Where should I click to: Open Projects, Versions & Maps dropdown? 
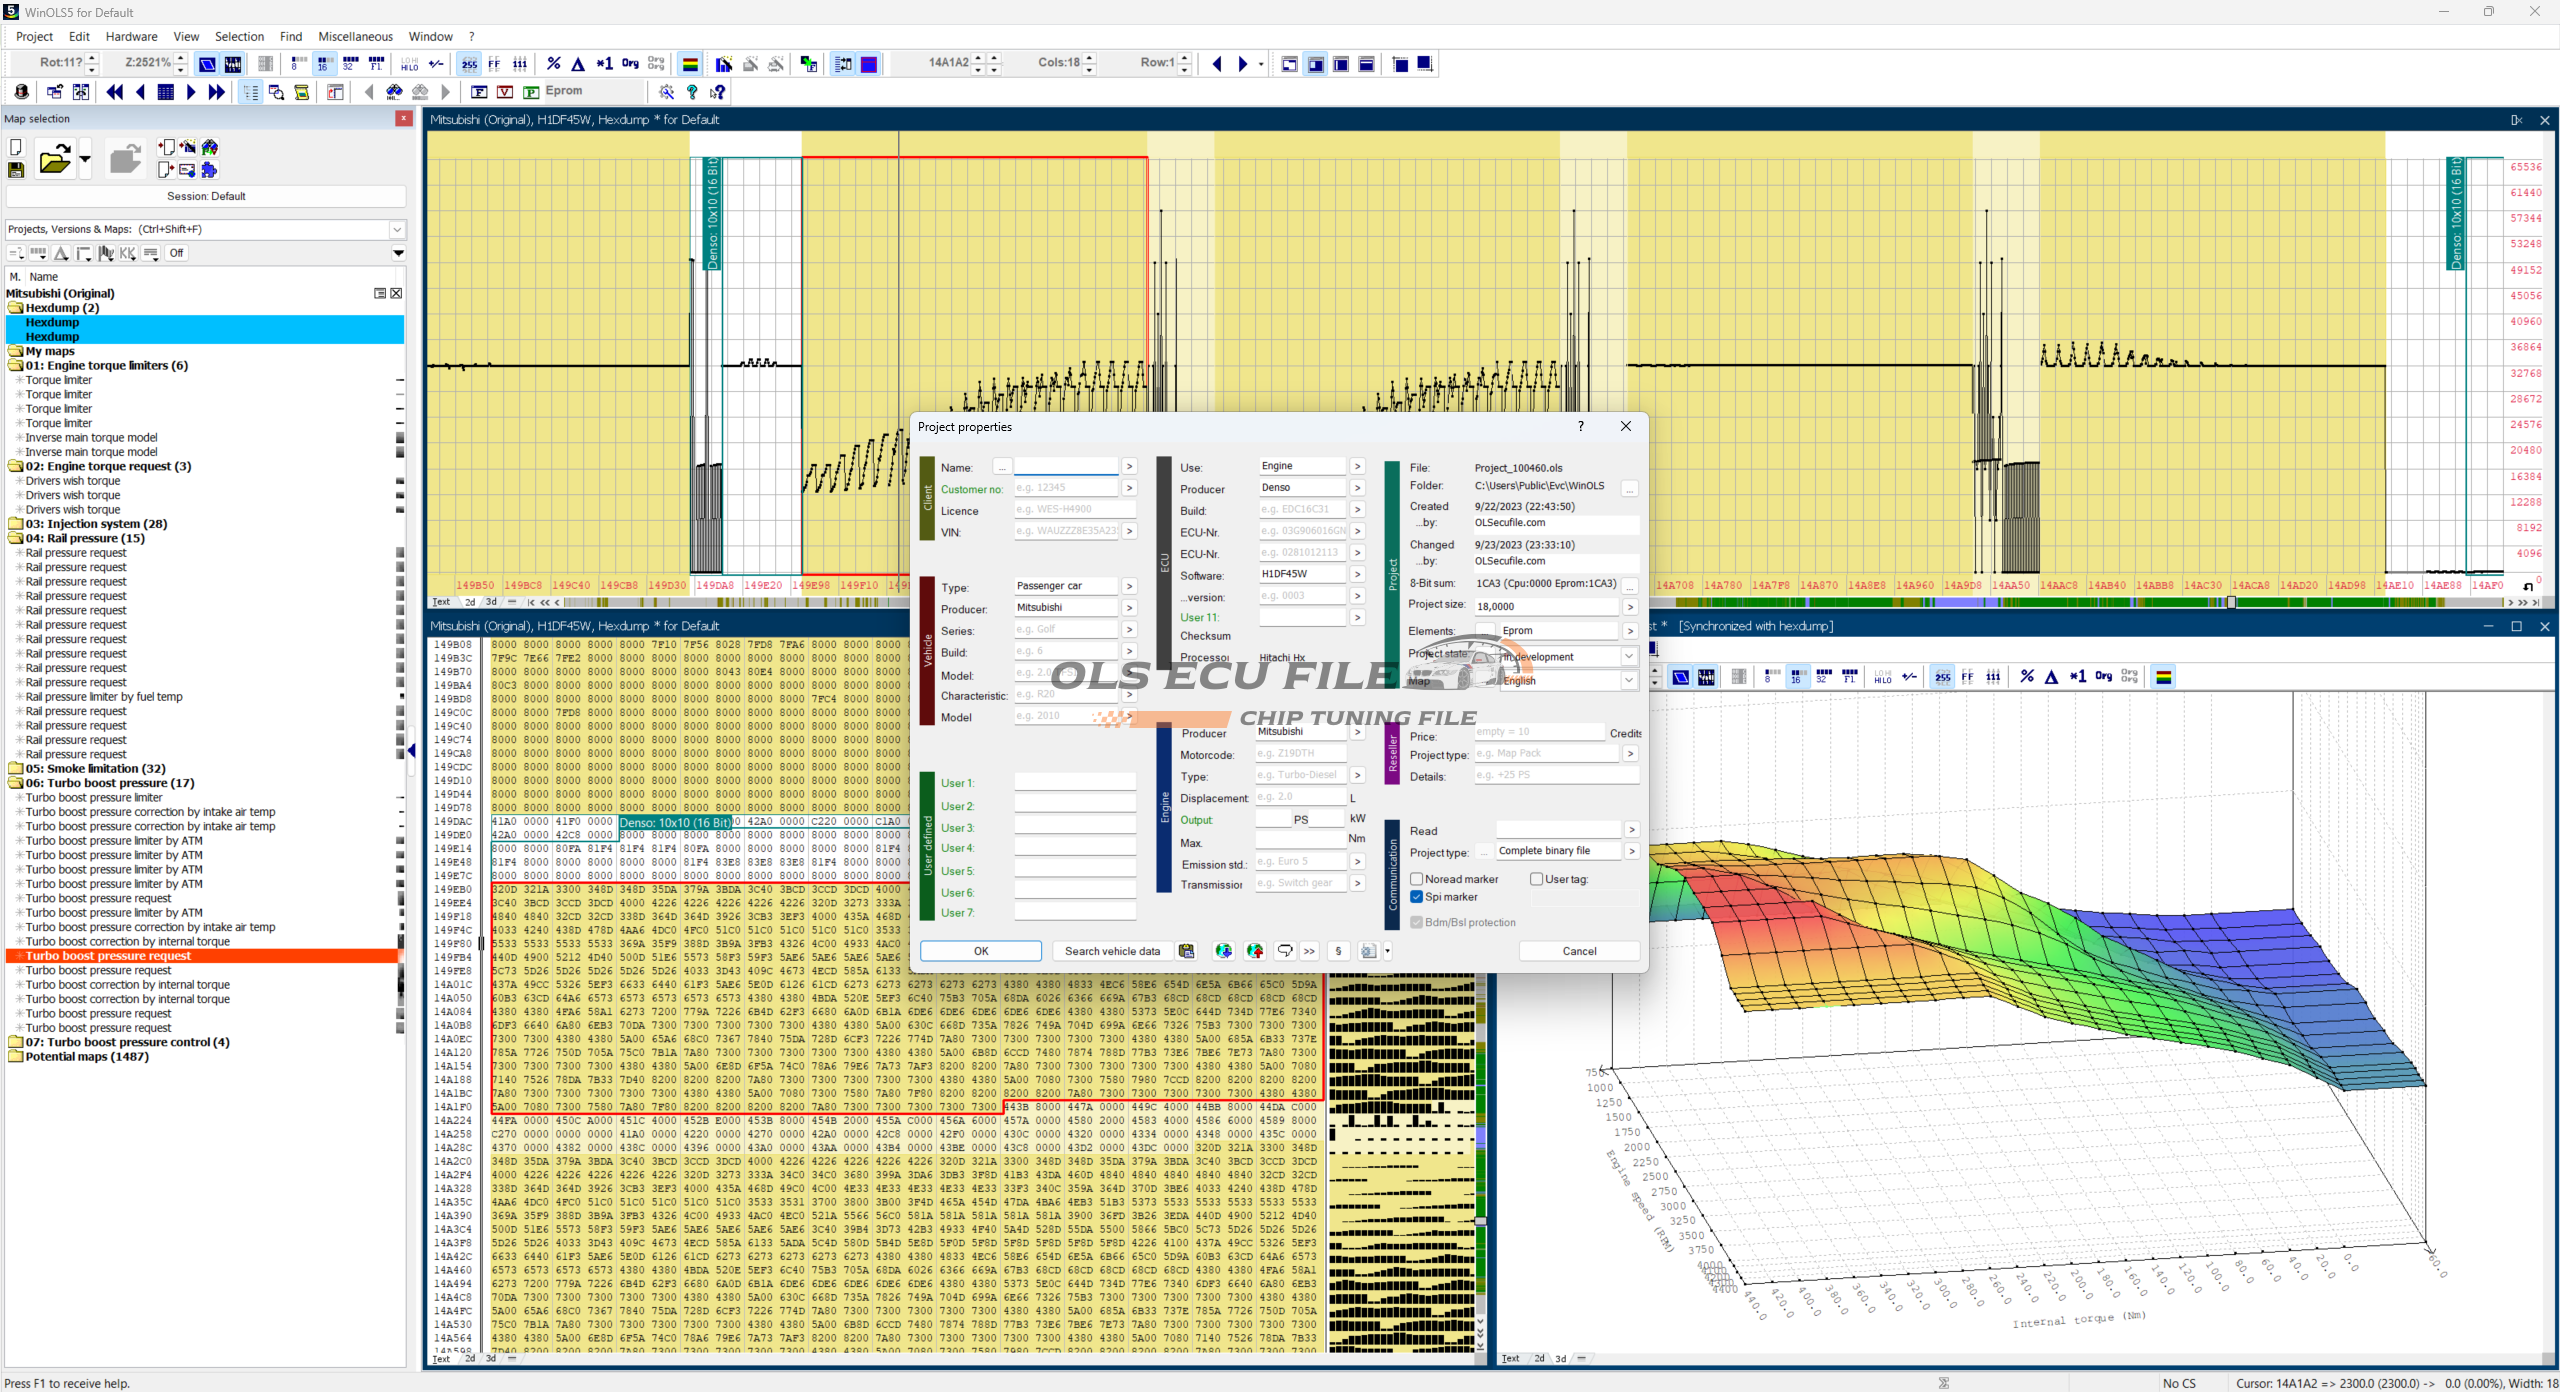click(397, 229)
